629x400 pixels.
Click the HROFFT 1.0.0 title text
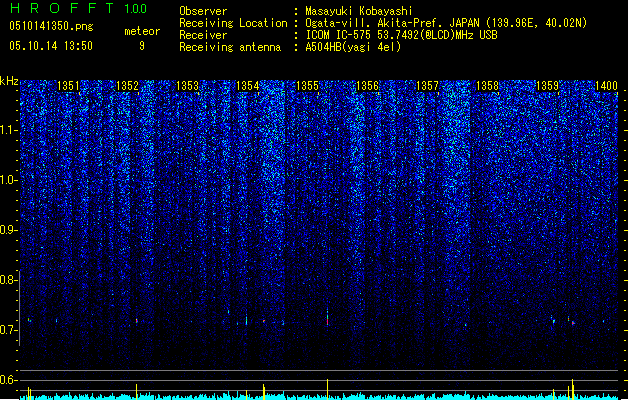[78, 8]
